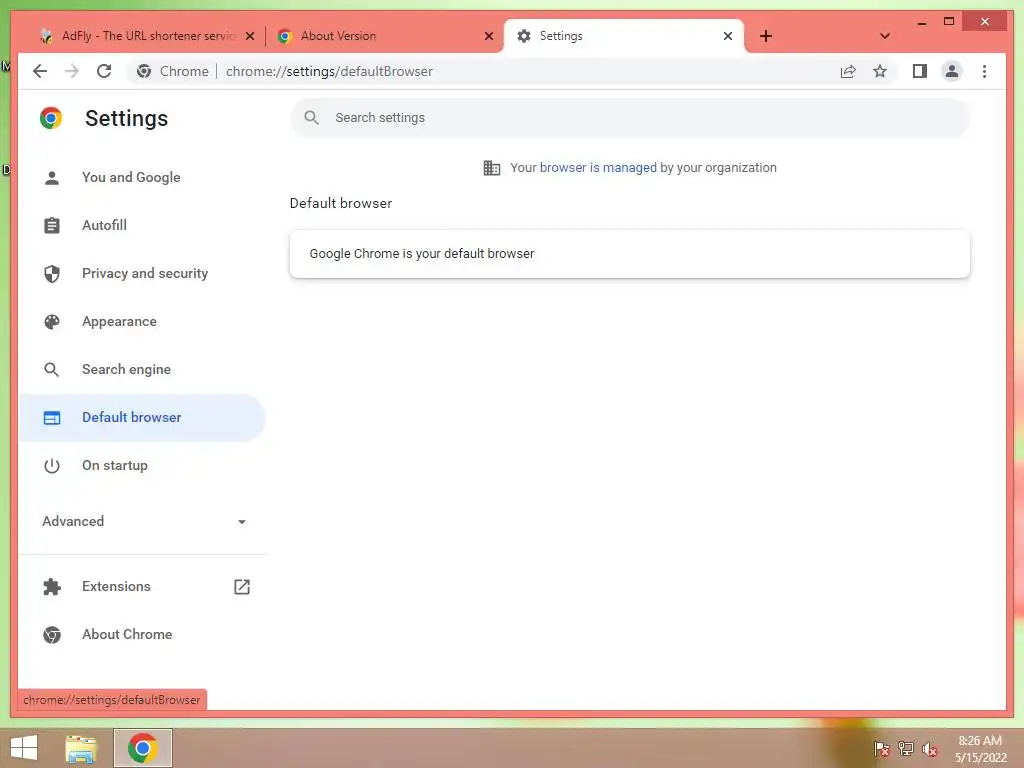Select the Settings tab

pos(623,36)
